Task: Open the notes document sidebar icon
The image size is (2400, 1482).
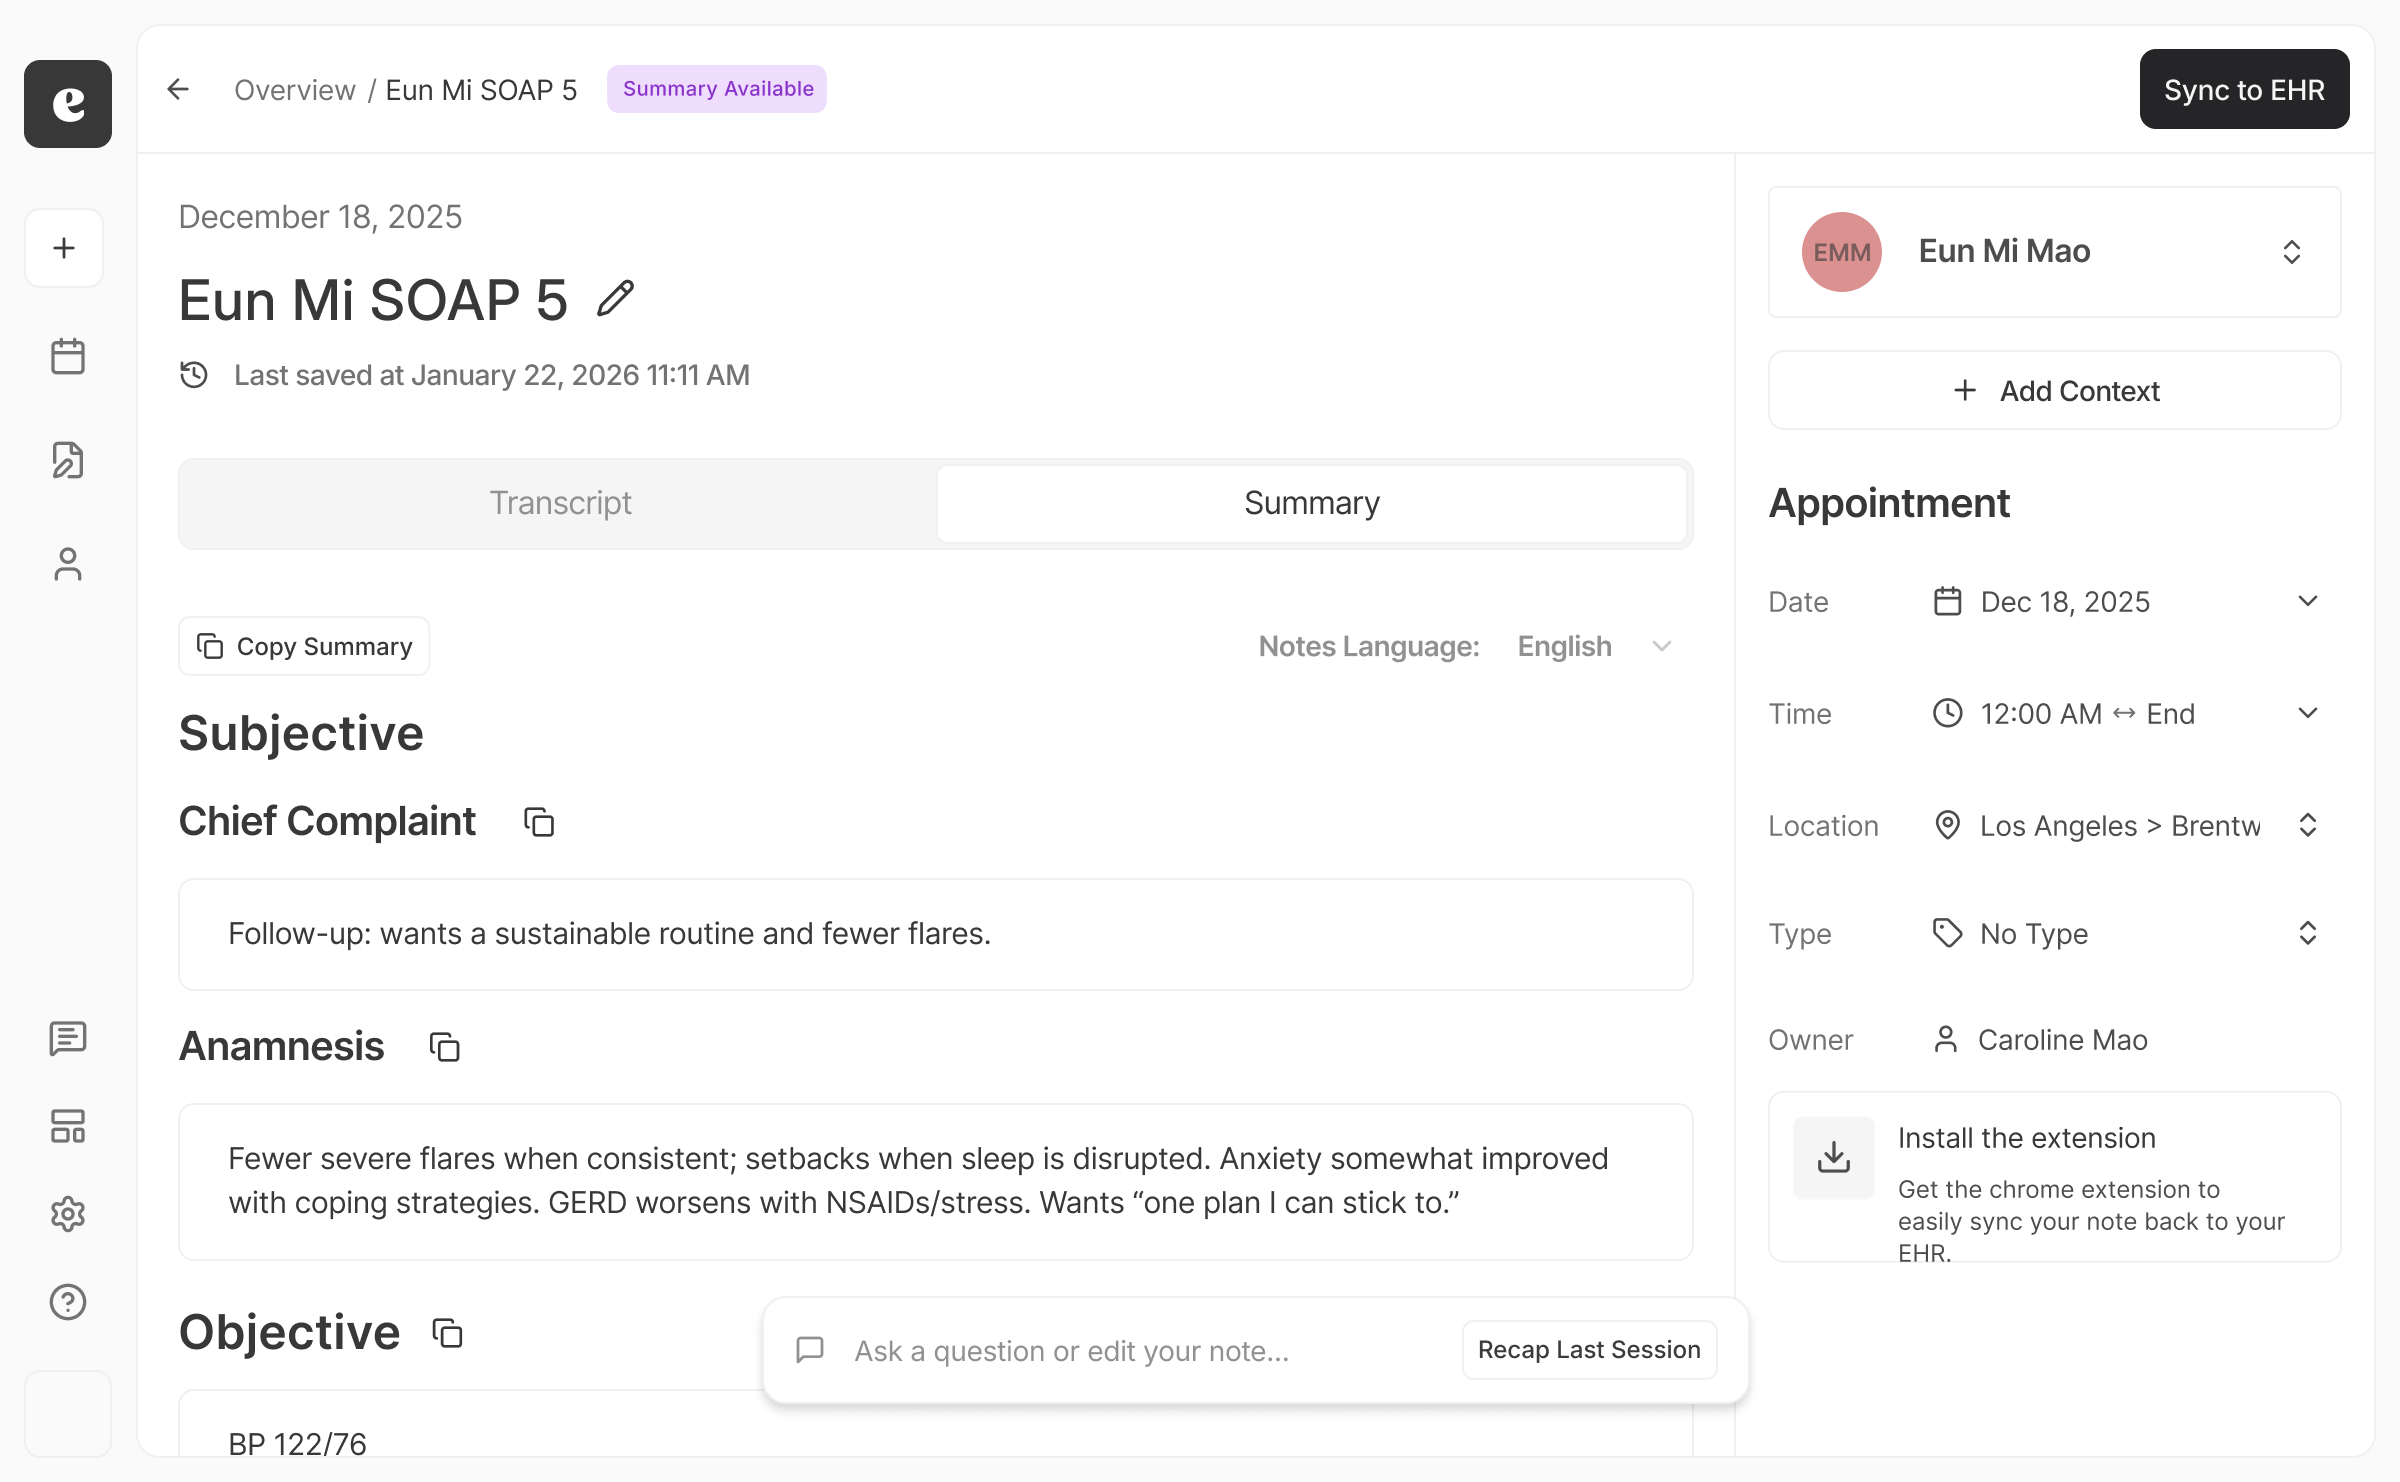Action: click(x=68, y=460)
